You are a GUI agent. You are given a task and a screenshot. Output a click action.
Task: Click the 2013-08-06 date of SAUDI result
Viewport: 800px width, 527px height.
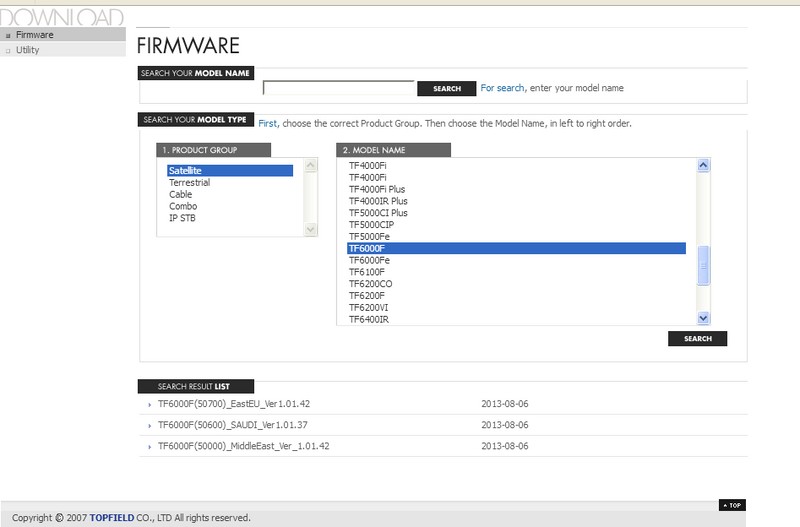click(x=505, y=425)
